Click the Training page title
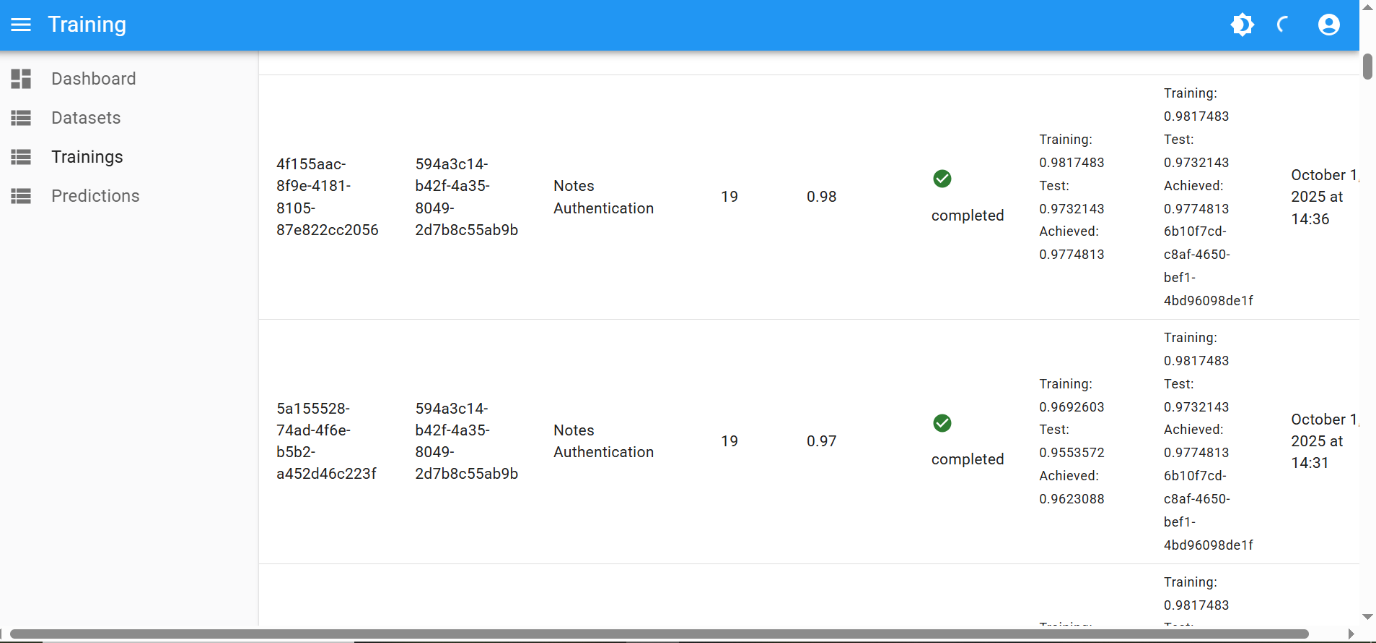This screenshot has width=1376, height=643. pyautogui.click(x=87, y=25)
